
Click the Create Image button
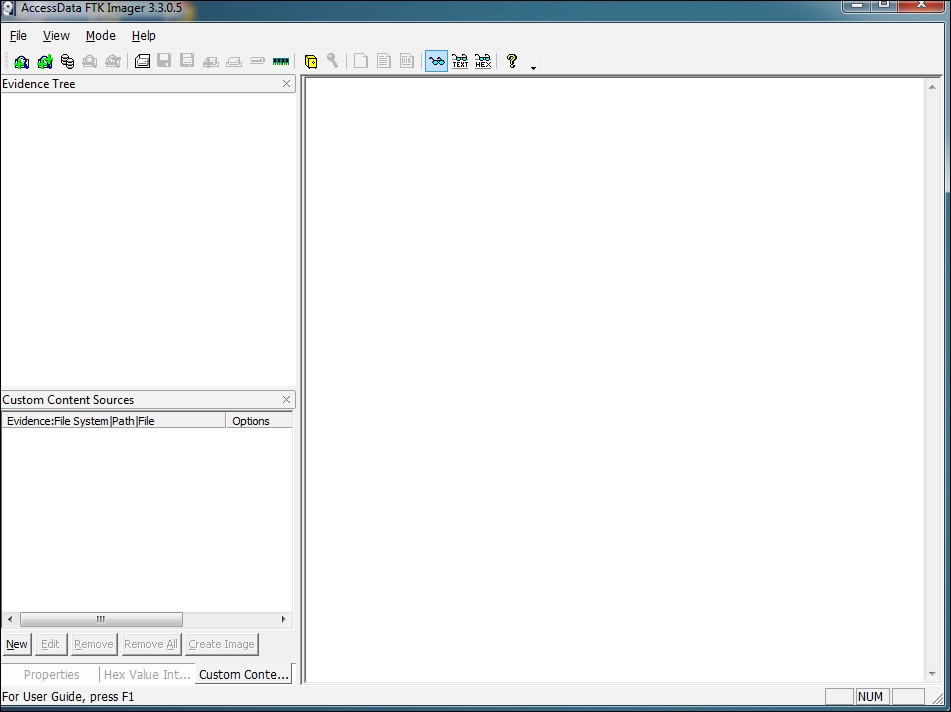pyautogui.click(x=221, y=644)
